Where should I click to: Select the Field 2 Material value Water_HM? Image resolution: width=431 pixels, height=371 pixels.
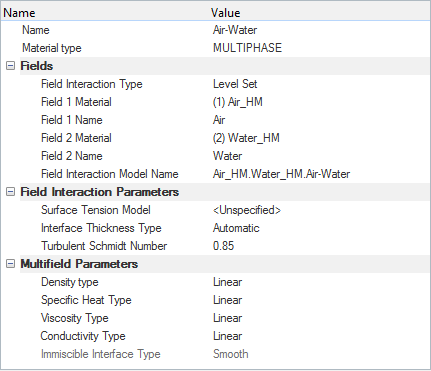pyautogui.click(x=246, y=138)
